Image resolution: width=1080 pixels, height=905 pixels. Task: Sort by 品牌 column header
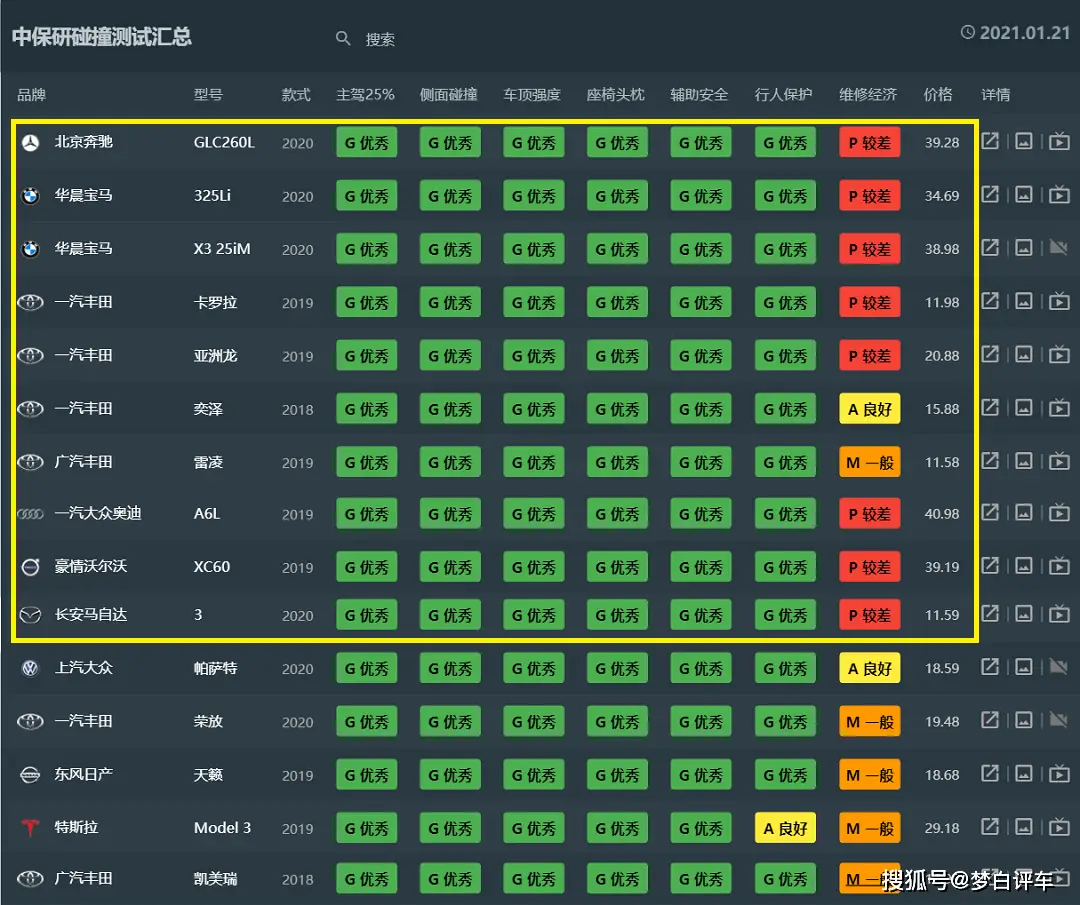pyautogui.click(x=31, y=94)
